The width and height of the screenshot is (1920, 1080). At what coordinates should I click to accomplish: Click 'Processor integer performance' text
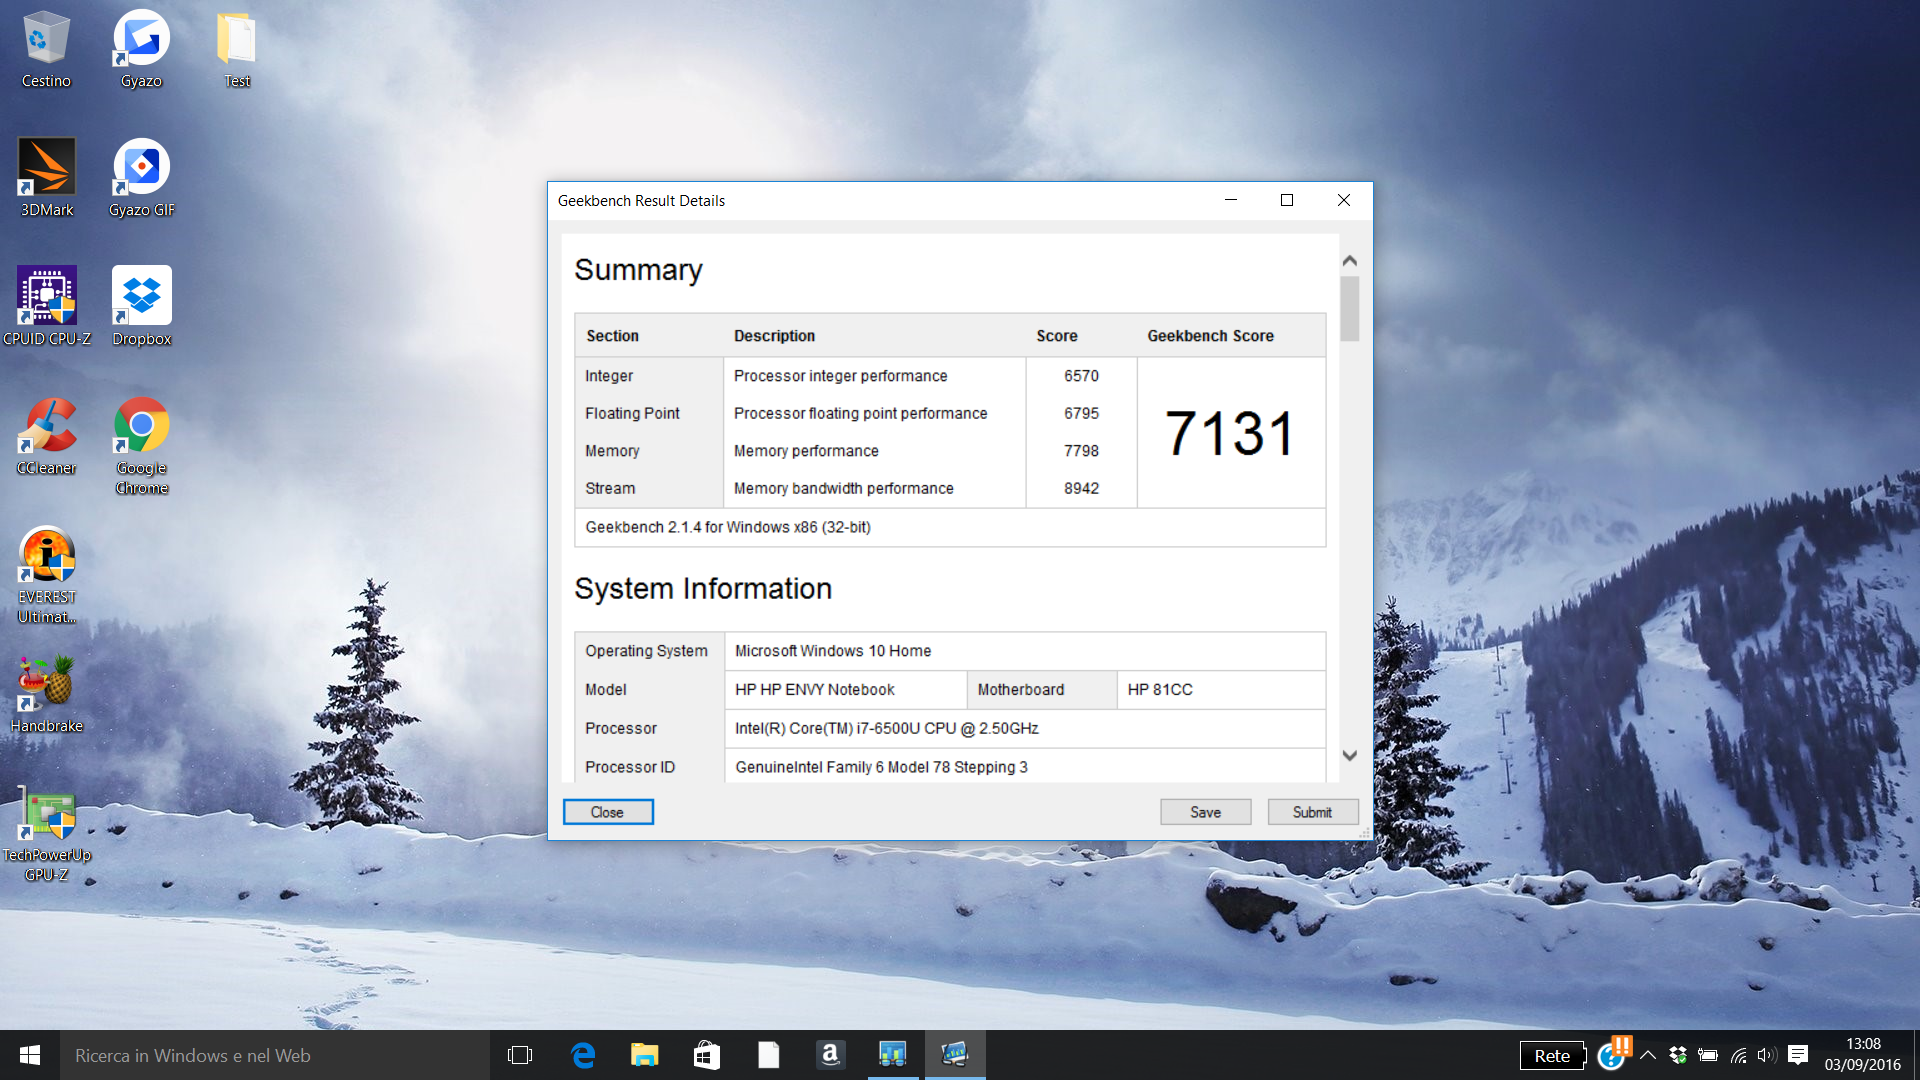pos(840,376)
